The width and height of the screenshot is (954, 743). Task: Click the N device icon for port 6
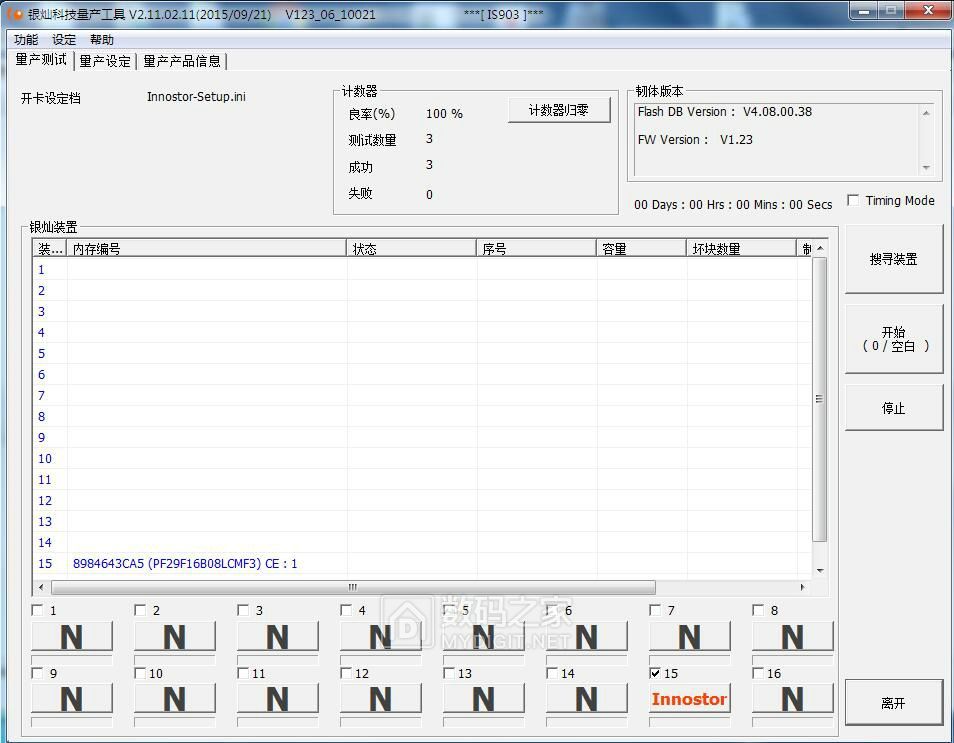click(x=586, y=637)
